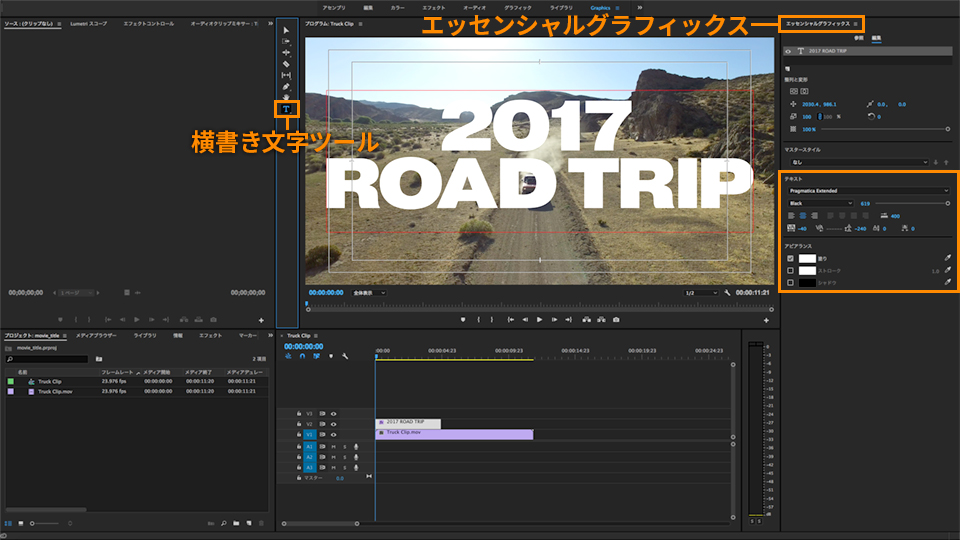Image resolution: width=960 pixels, height=540 pixels.
Task: Enable the Stroke checkbox
Action: click(x=790, y=271)
